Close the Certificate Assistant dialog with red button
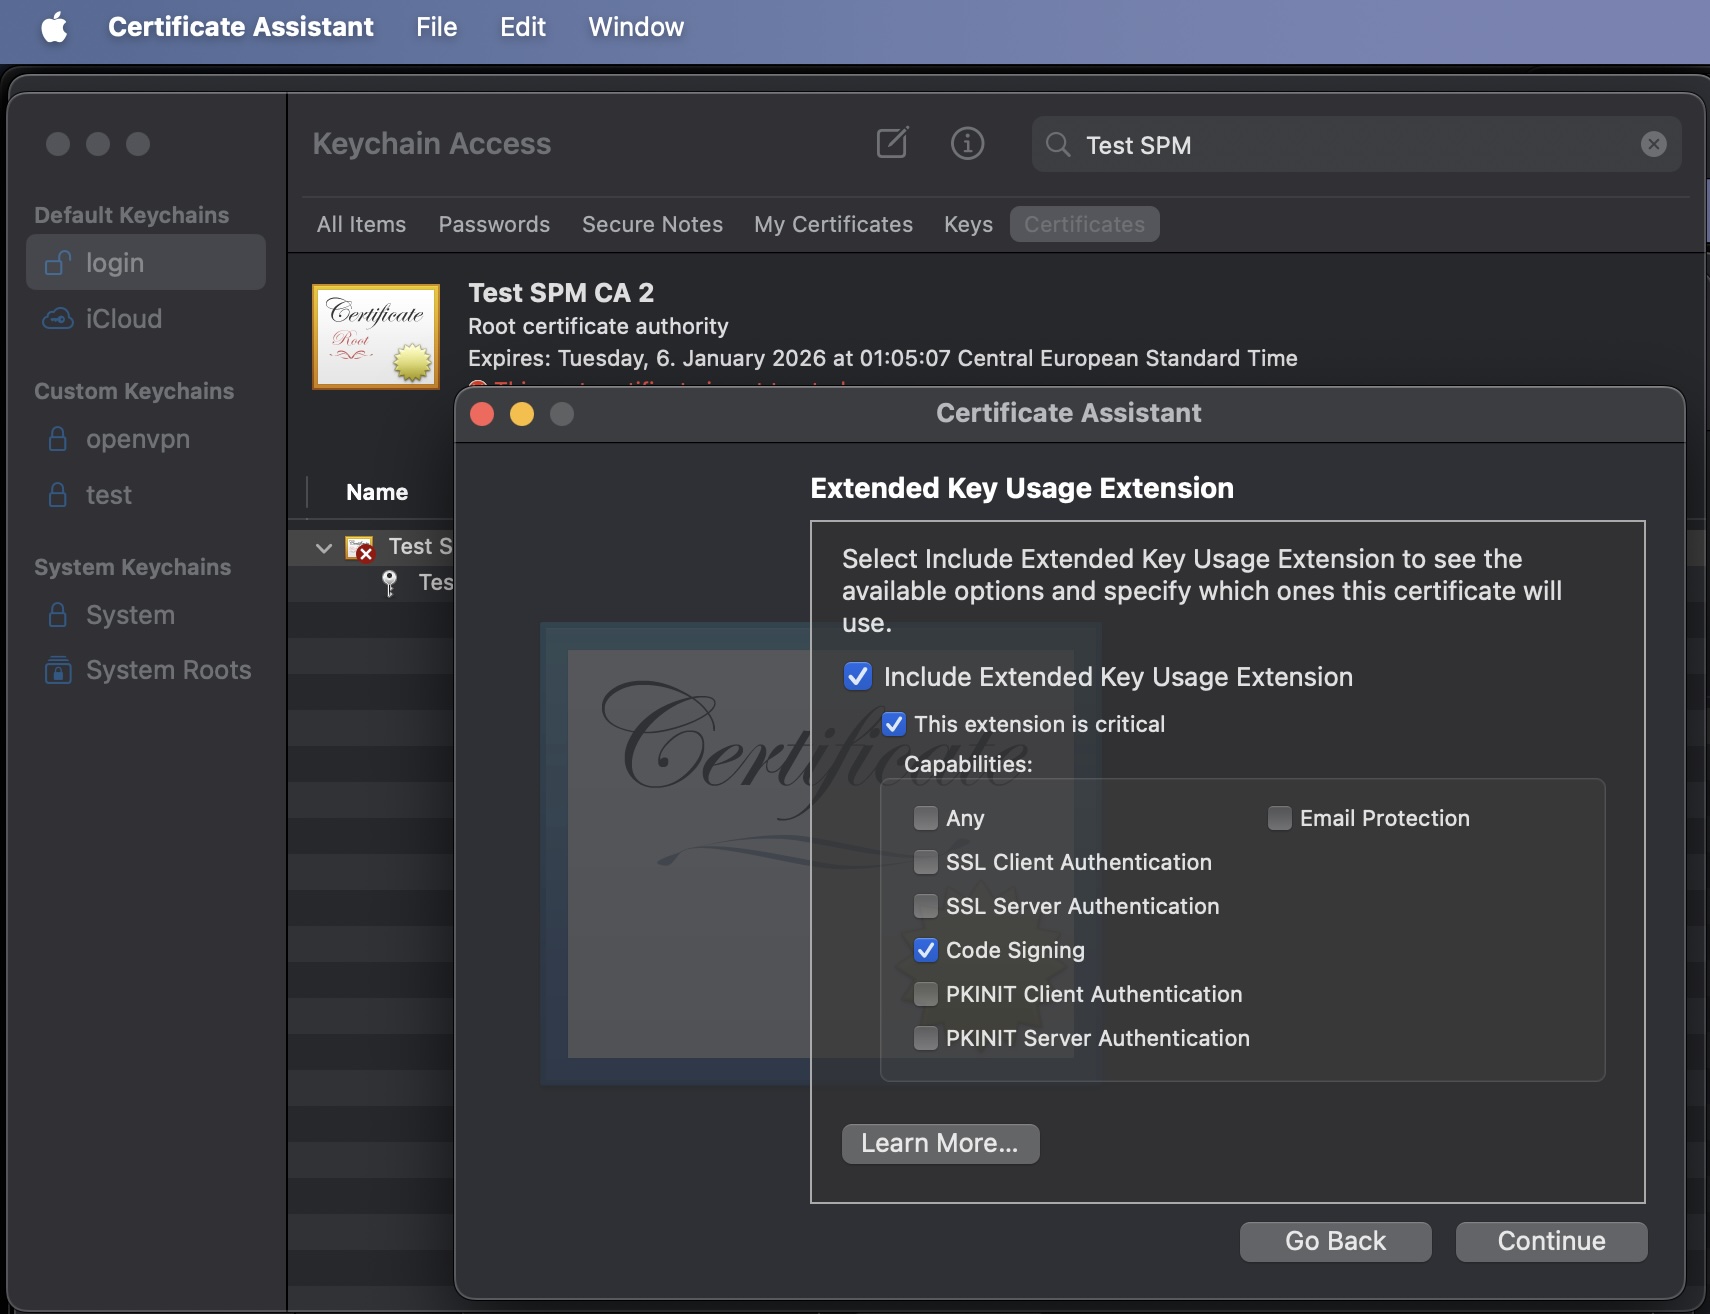 tap(482, 414)
